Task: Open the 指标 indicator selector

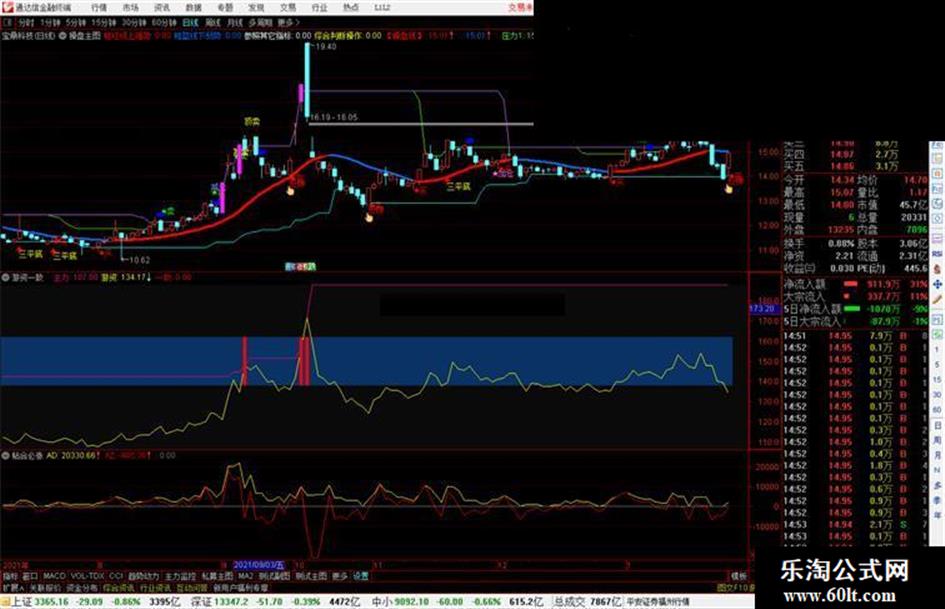Action: pyautogui.click(x=10, y=576)
